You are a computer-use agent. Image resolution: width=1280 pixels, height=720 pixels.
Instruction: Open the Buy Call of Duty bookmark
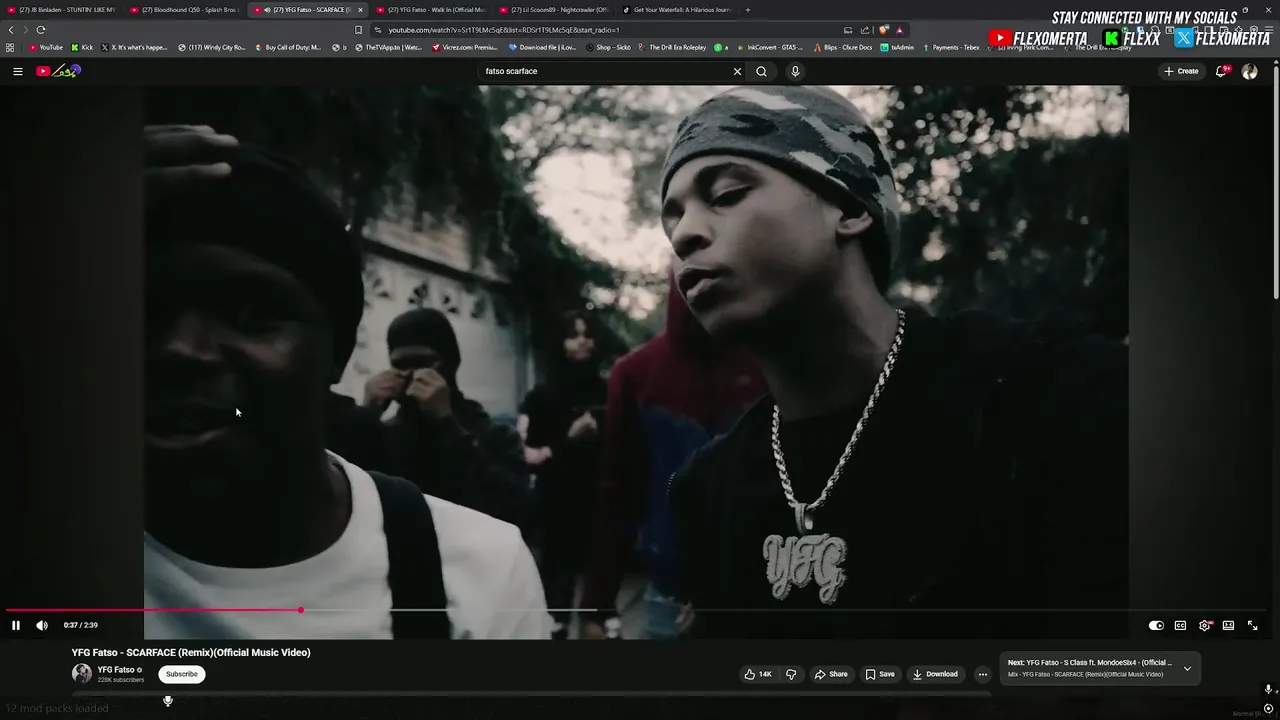tap(289, 47)
